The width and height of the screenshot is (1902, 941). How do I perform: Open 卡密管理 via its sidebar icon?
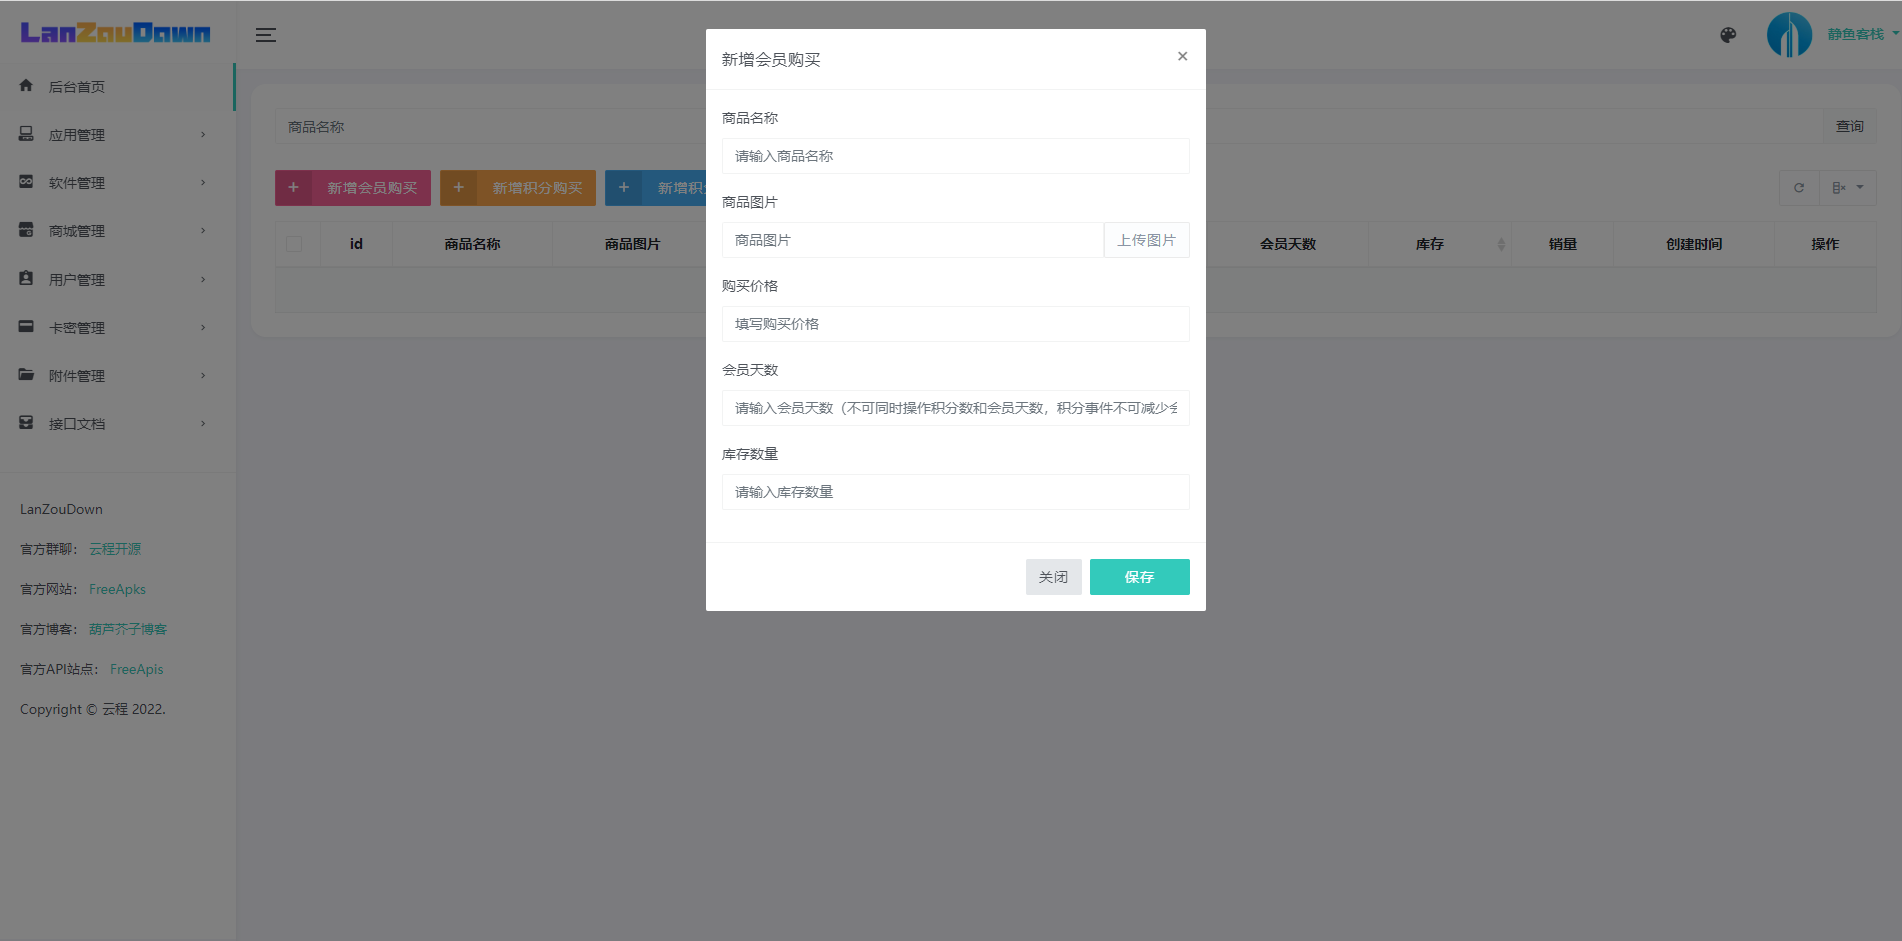pos(26,327)
